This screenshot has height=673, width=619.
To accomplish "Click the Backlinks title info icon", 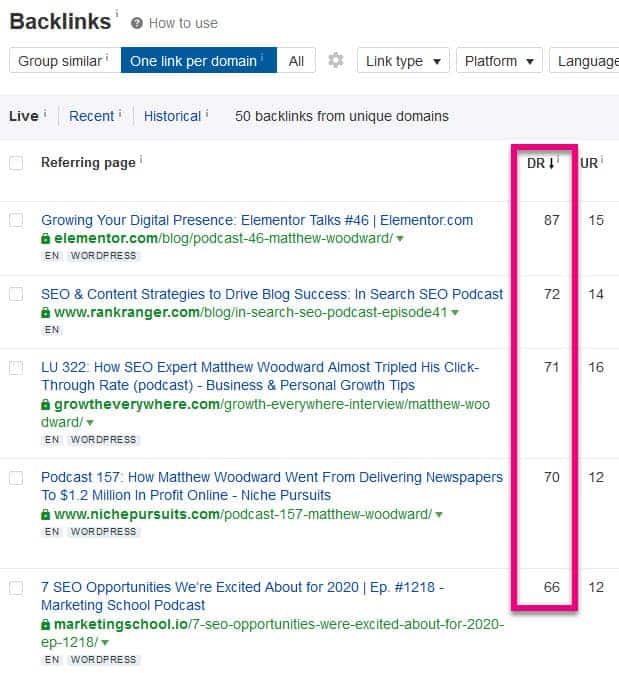I will pos(117,13).
